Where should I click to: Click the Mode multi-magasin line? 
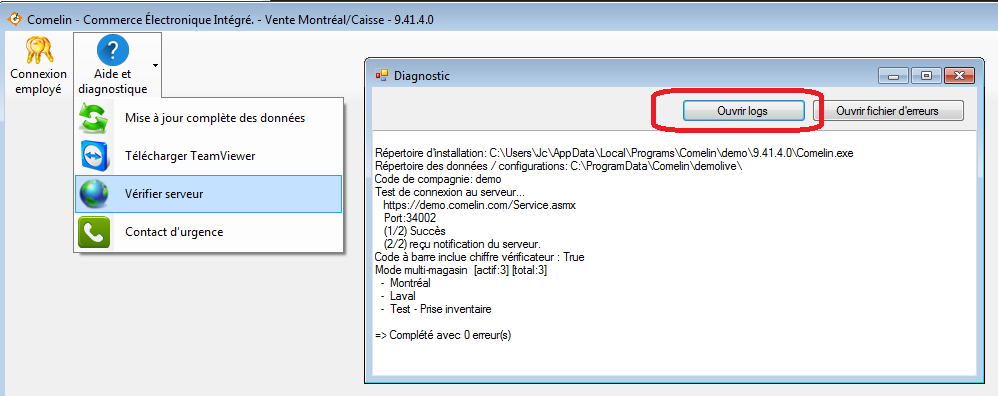point(461,270)
